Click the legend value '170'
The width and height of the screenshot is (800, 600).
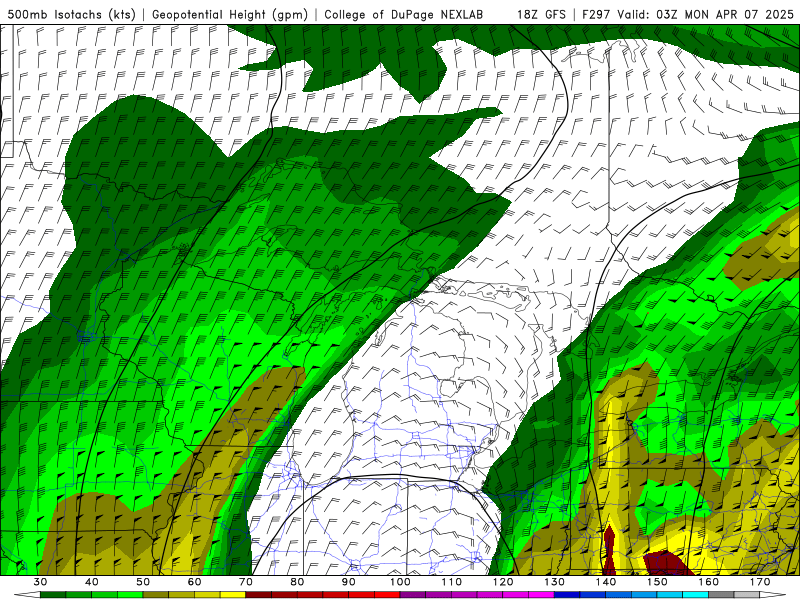point(760,582)
